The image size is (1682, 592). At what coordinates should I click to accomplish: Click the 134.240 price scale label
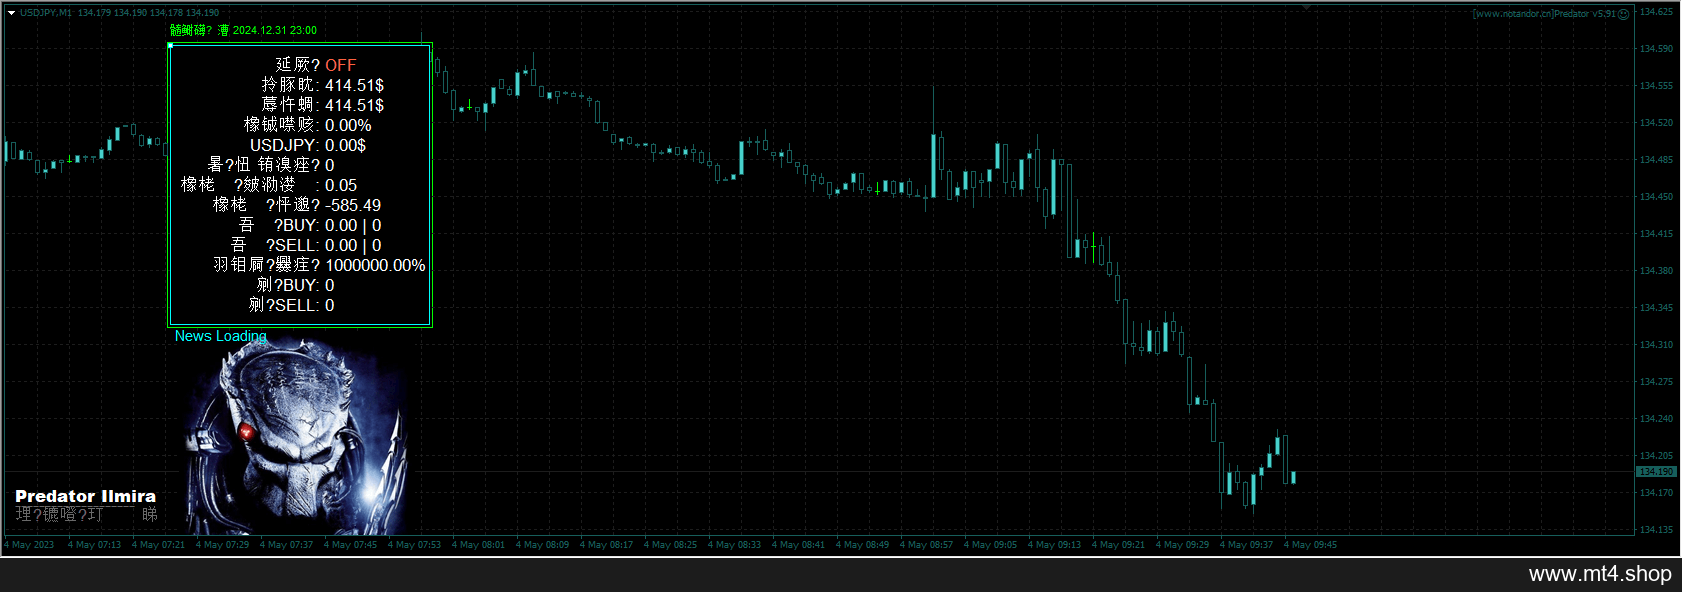(1656, 419)
